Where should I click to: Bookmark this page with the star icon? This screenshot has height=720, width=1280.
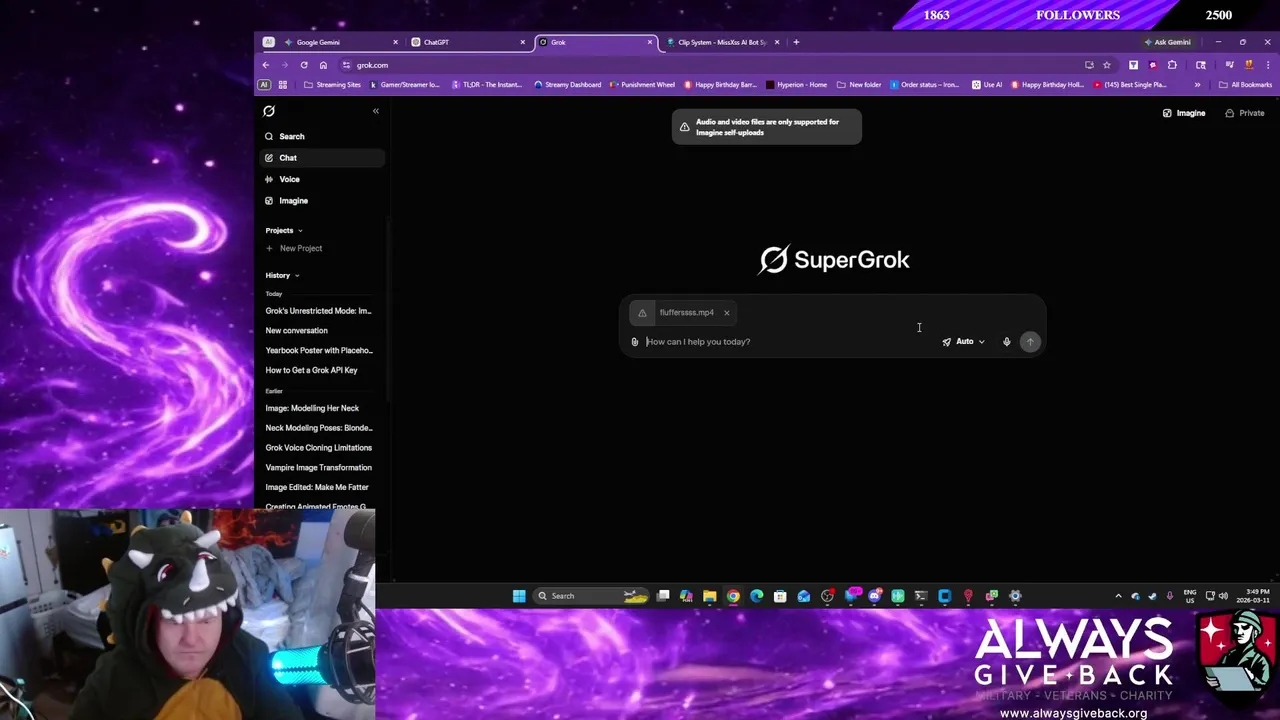(1107, 65)
